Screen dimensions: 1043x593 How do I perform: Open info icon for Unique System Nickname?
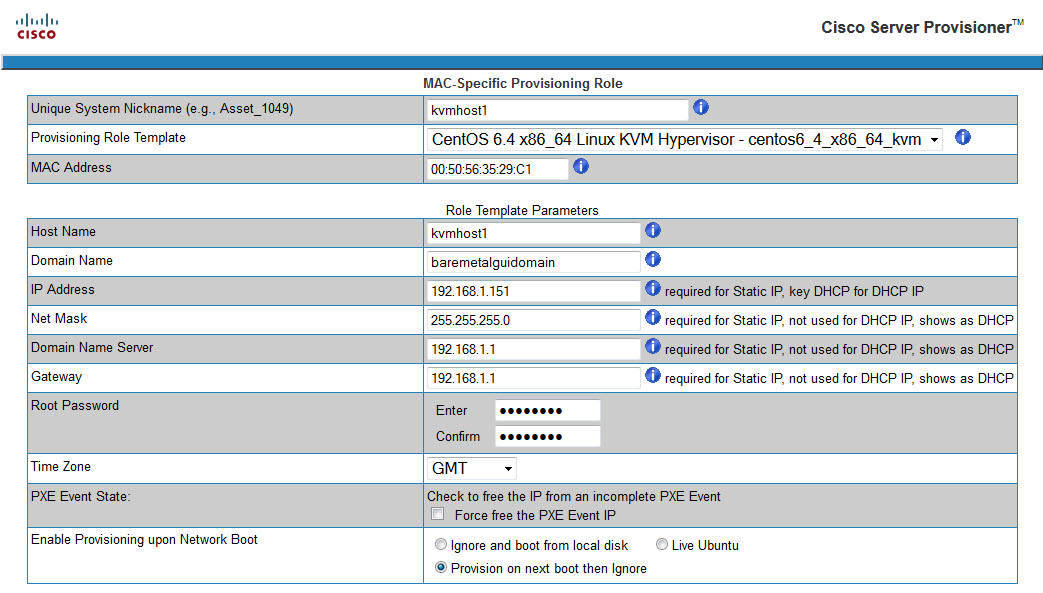[700, 107]
